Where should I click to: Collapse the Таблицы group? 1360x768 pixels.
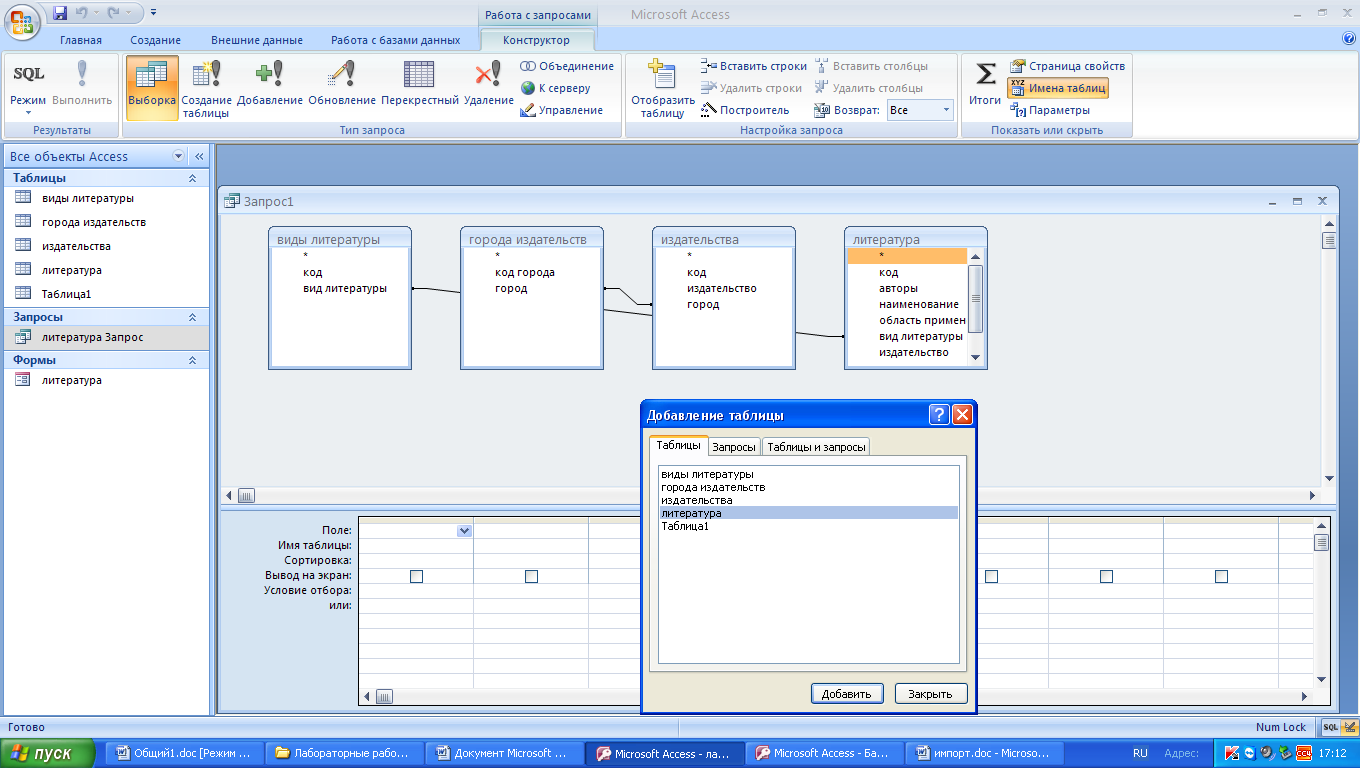tap(192, 178)
